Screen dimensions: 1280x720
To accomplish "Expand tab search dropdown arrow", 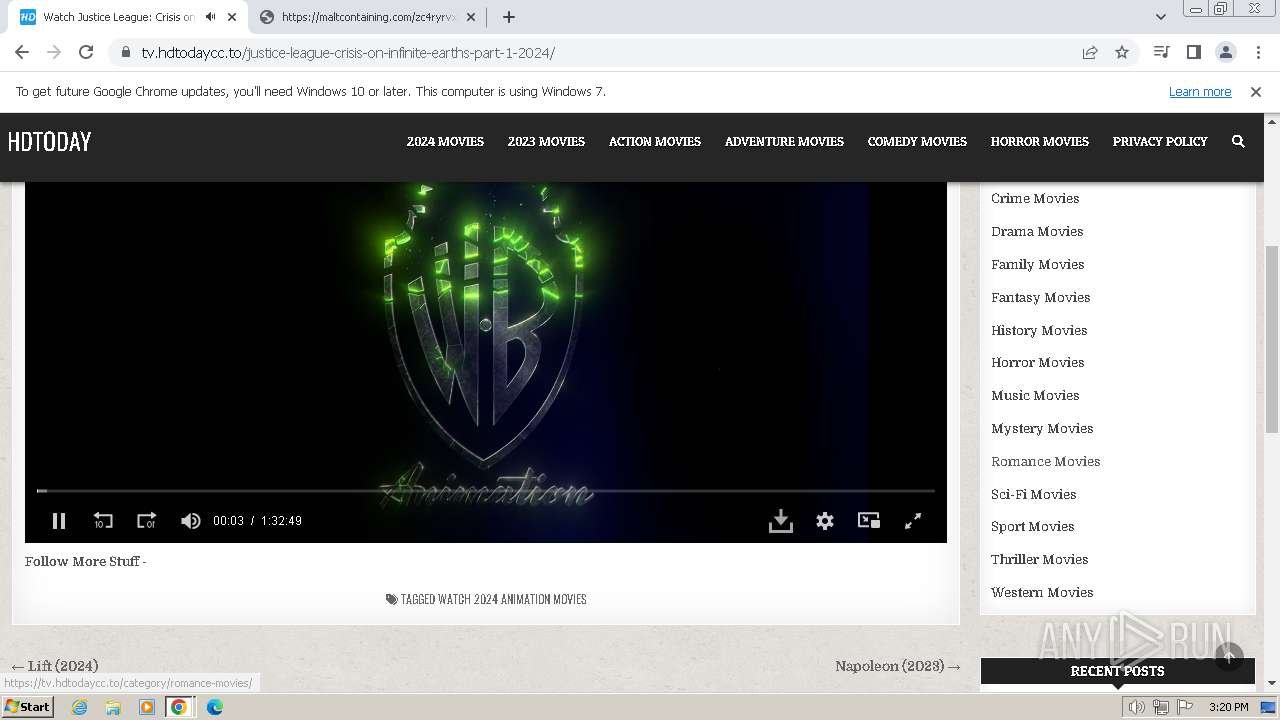I will (1160, 17).
